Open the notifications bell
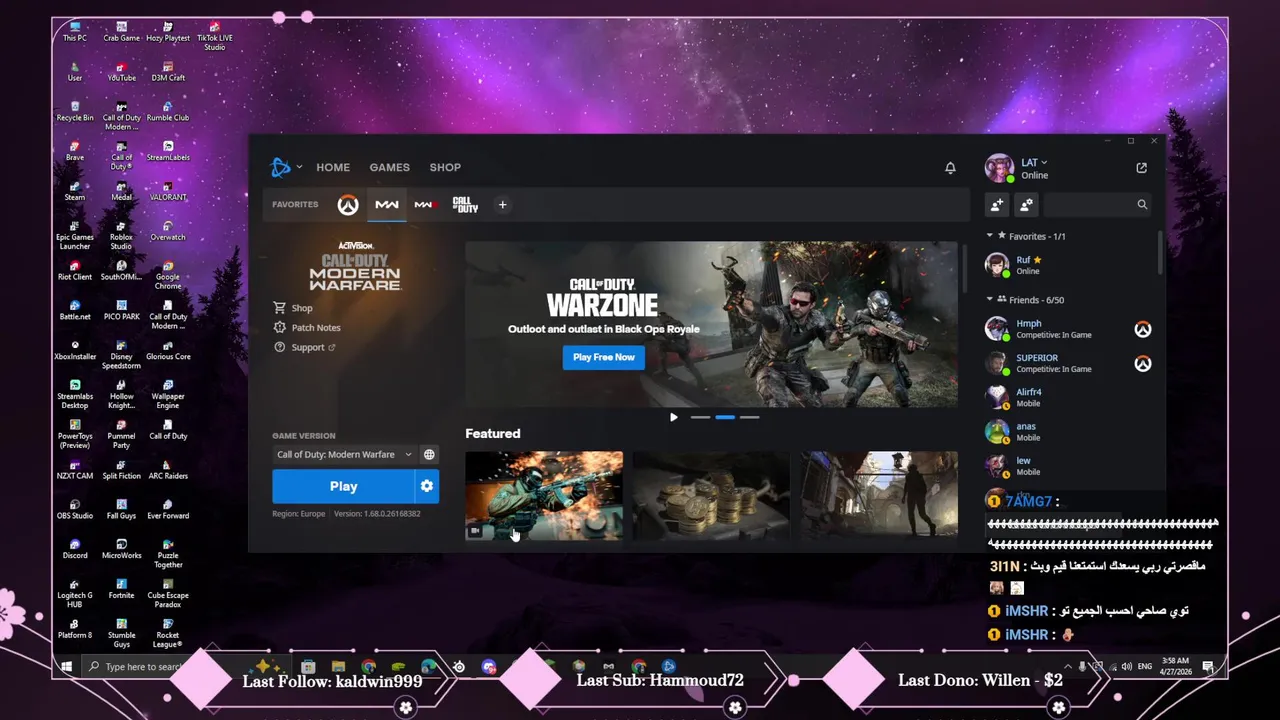 (x=950, y=168)
